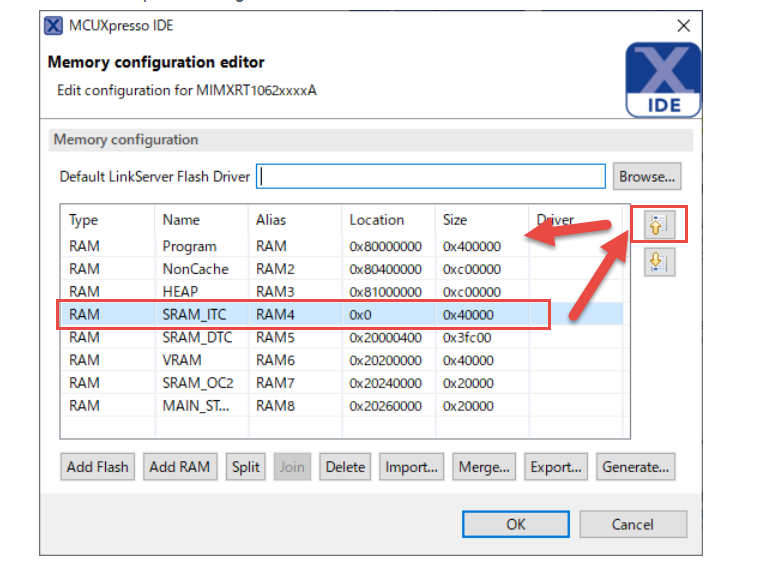
Task: Click location 0x20260000 cell
Action: 386,405
